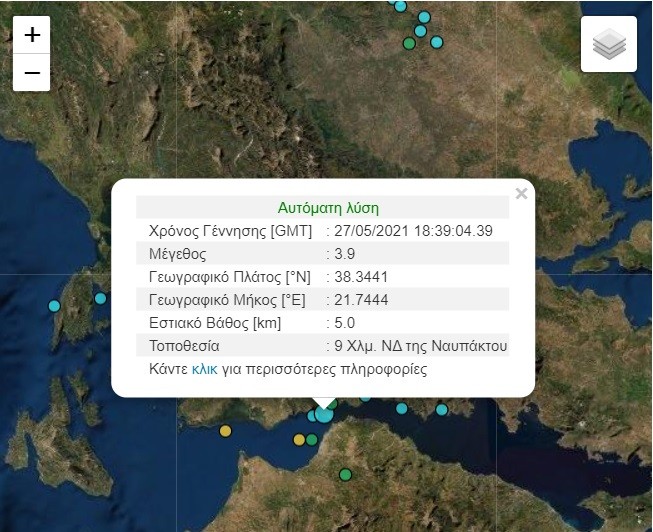Select the rightmost cyan marker in the Corinthian gulf
The width and height of the screenshot is (653, 532).
tap(442, 410)
